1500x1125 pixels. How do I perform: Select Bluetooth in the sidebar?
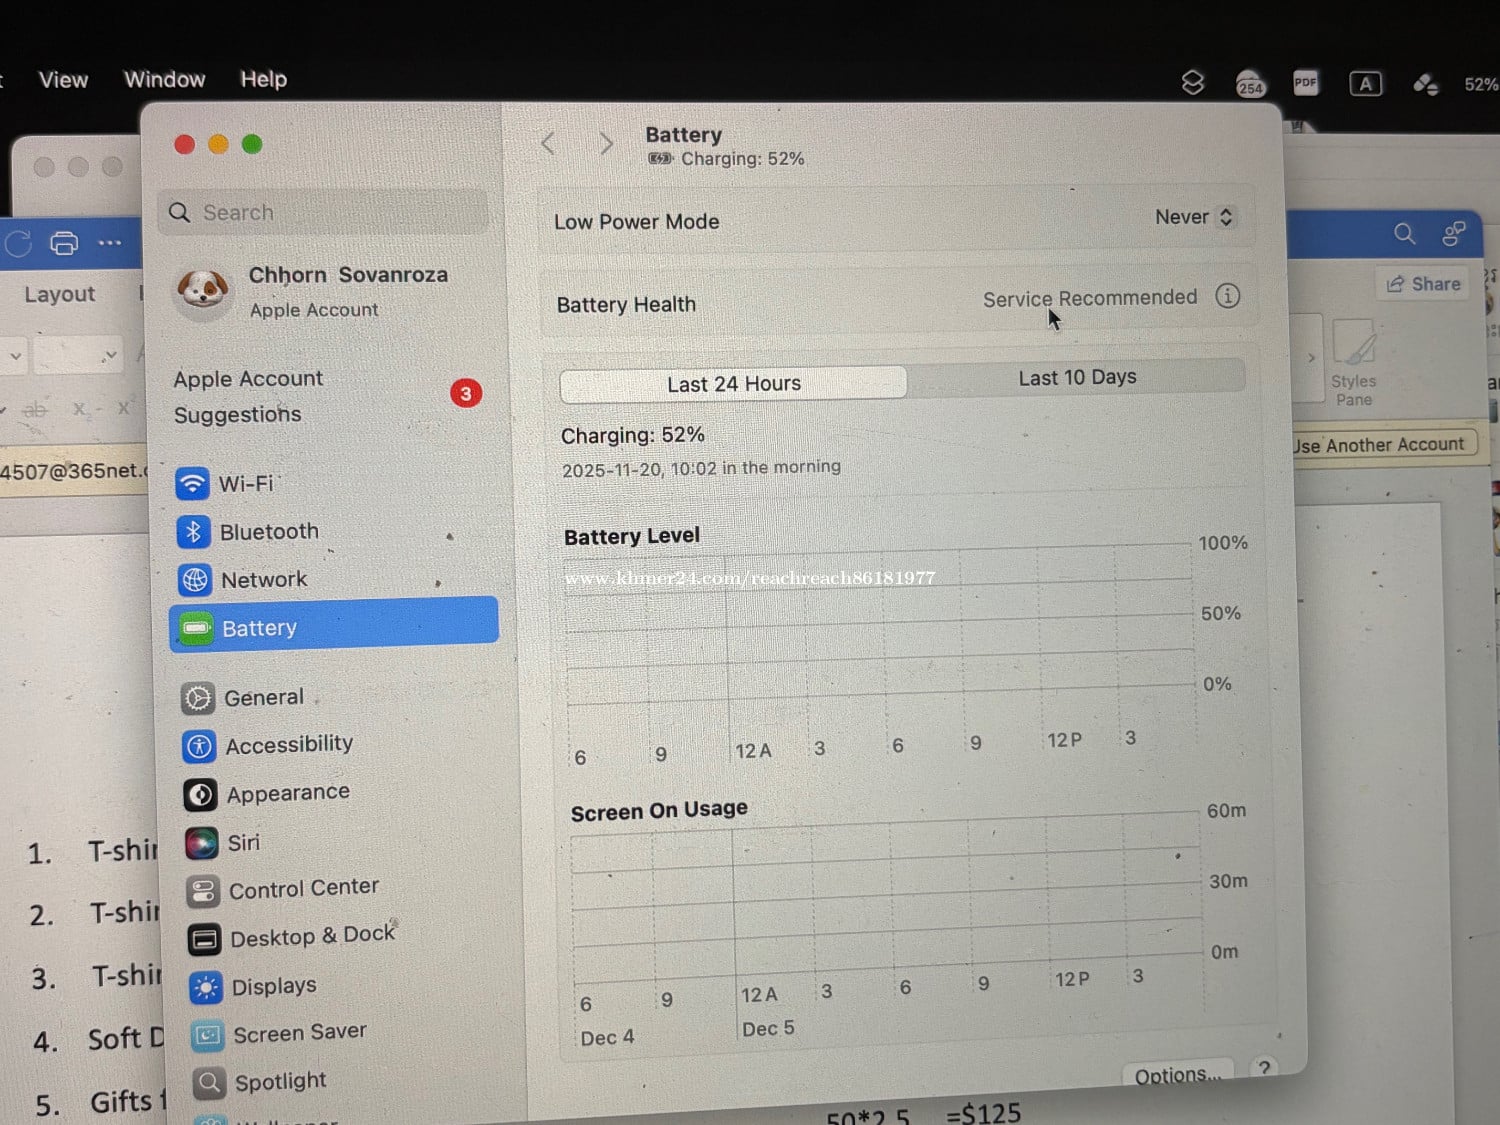pos(268,532)
